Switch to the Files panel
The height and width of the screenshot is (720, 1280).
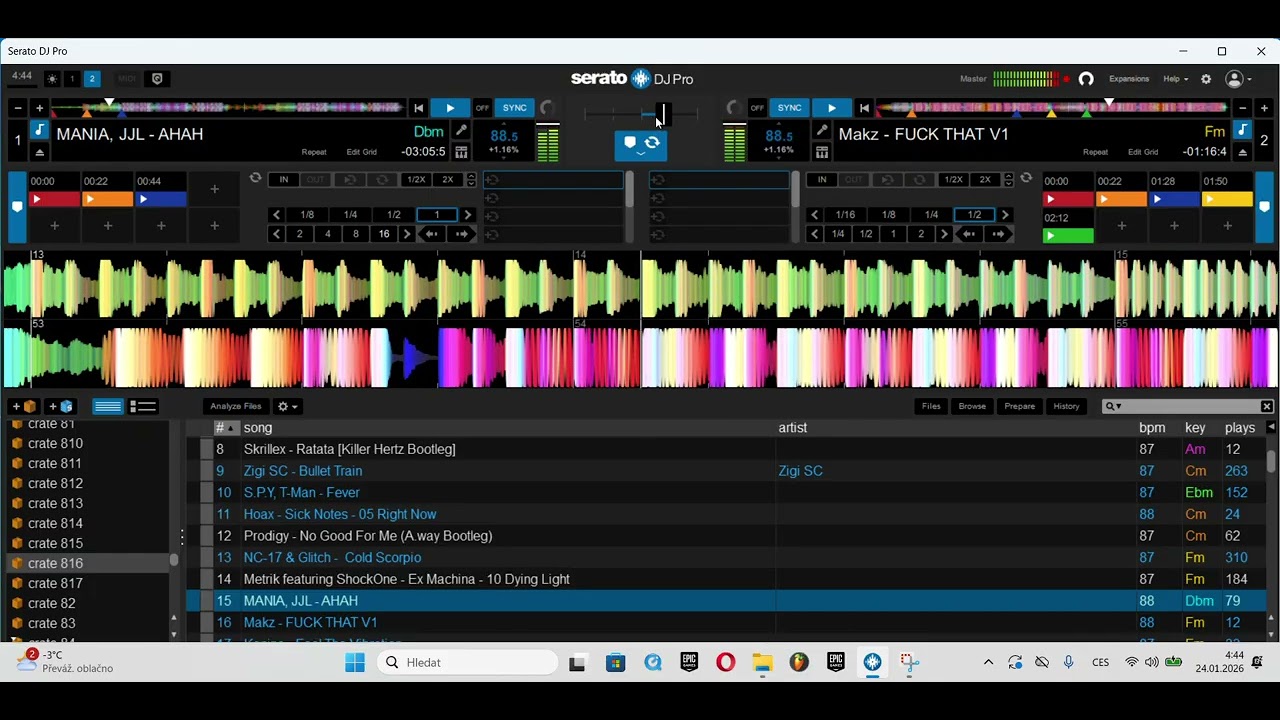(931, 406)
